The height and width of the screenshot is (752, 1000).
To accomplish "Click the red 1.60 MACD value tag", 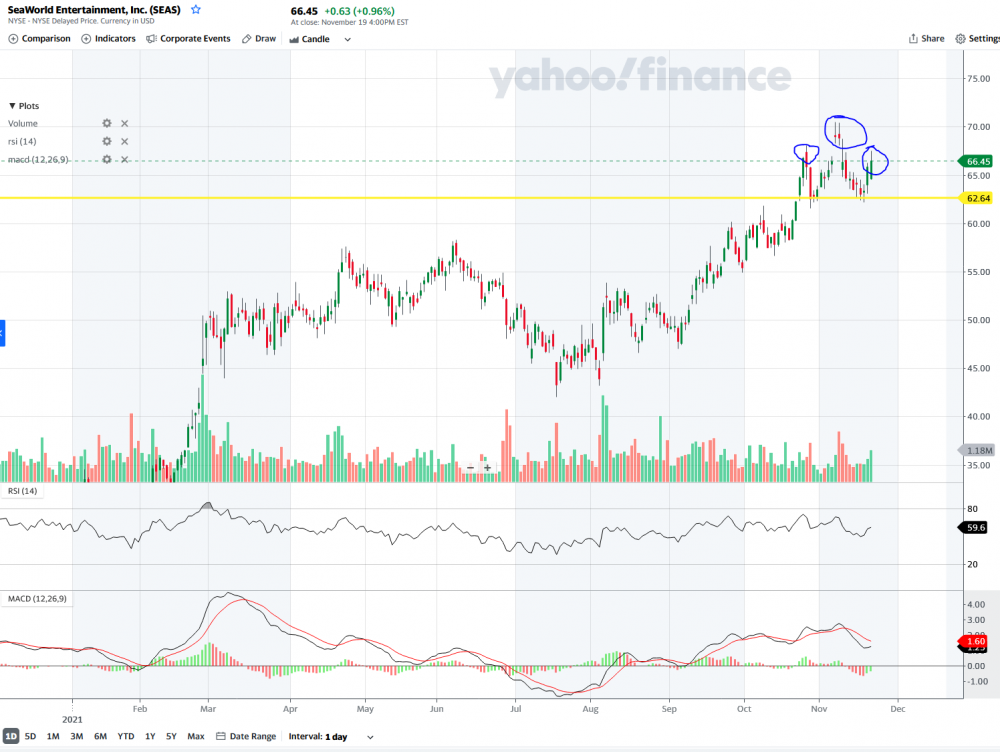I will [x=974, y=641].
